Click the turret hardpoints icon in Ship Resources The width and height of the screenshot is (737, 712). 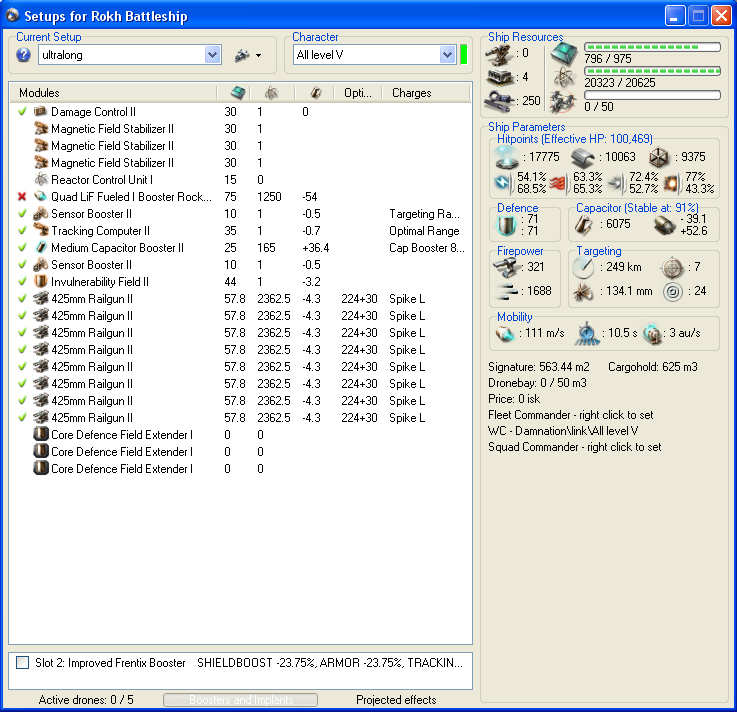coord(500,55)
